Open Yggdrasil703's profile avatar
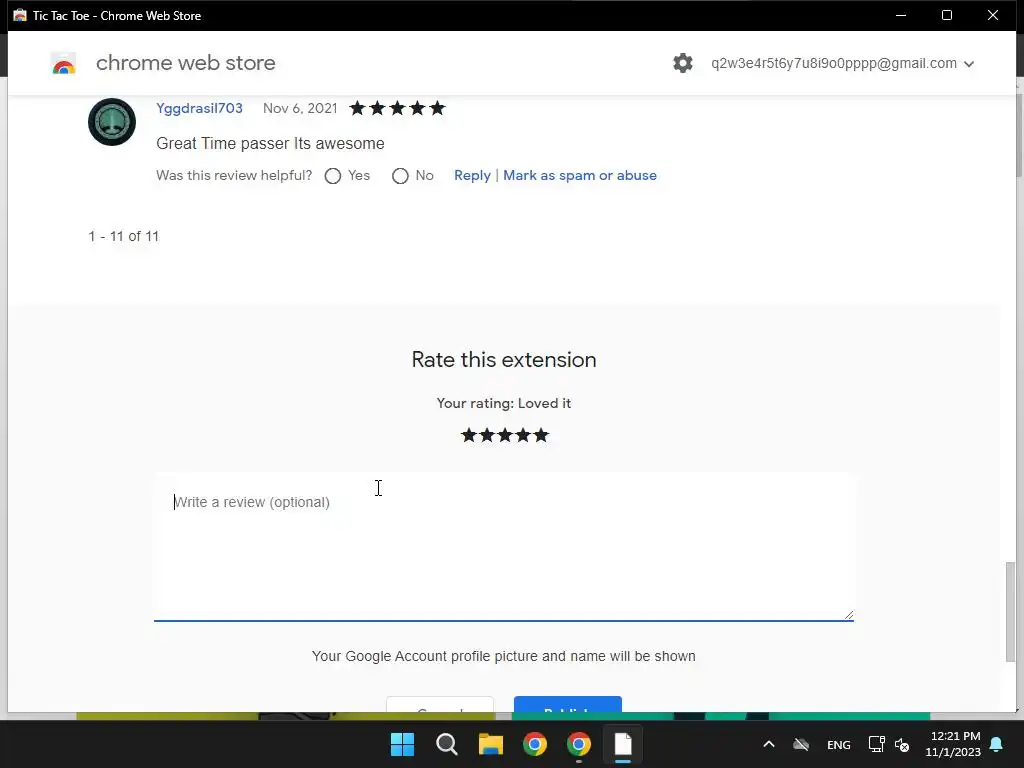The width and height of the screenshot is (1024, 768). 112,121
